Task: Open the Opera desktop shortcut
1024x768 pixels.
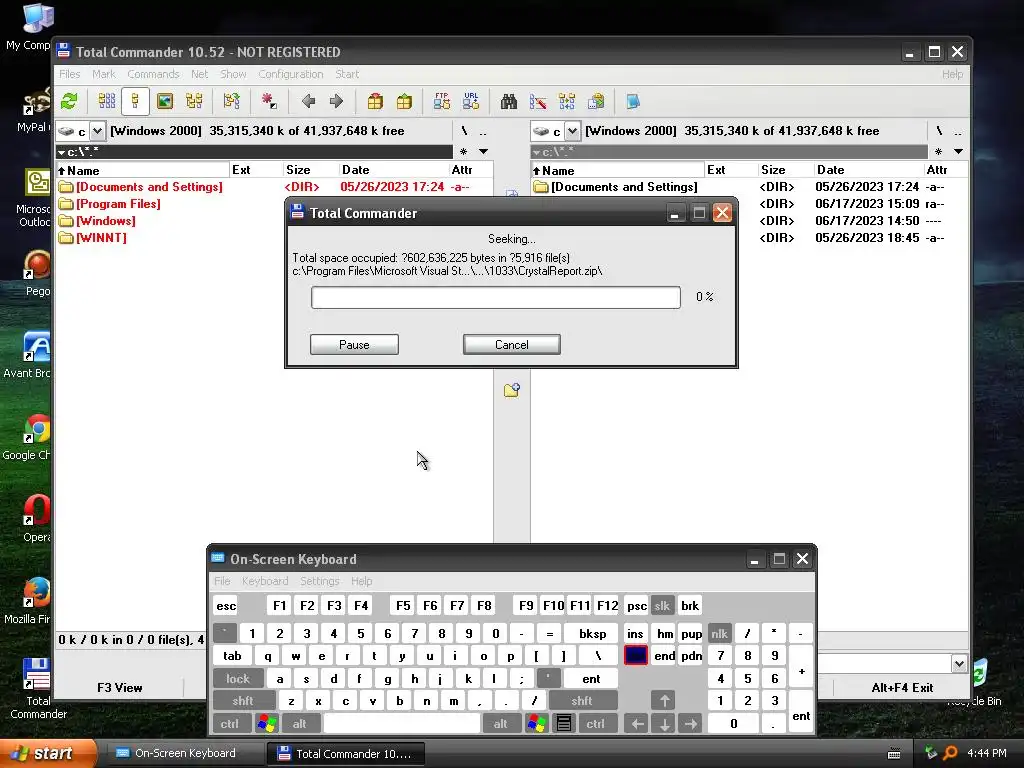Action: [x=37, y=519]
